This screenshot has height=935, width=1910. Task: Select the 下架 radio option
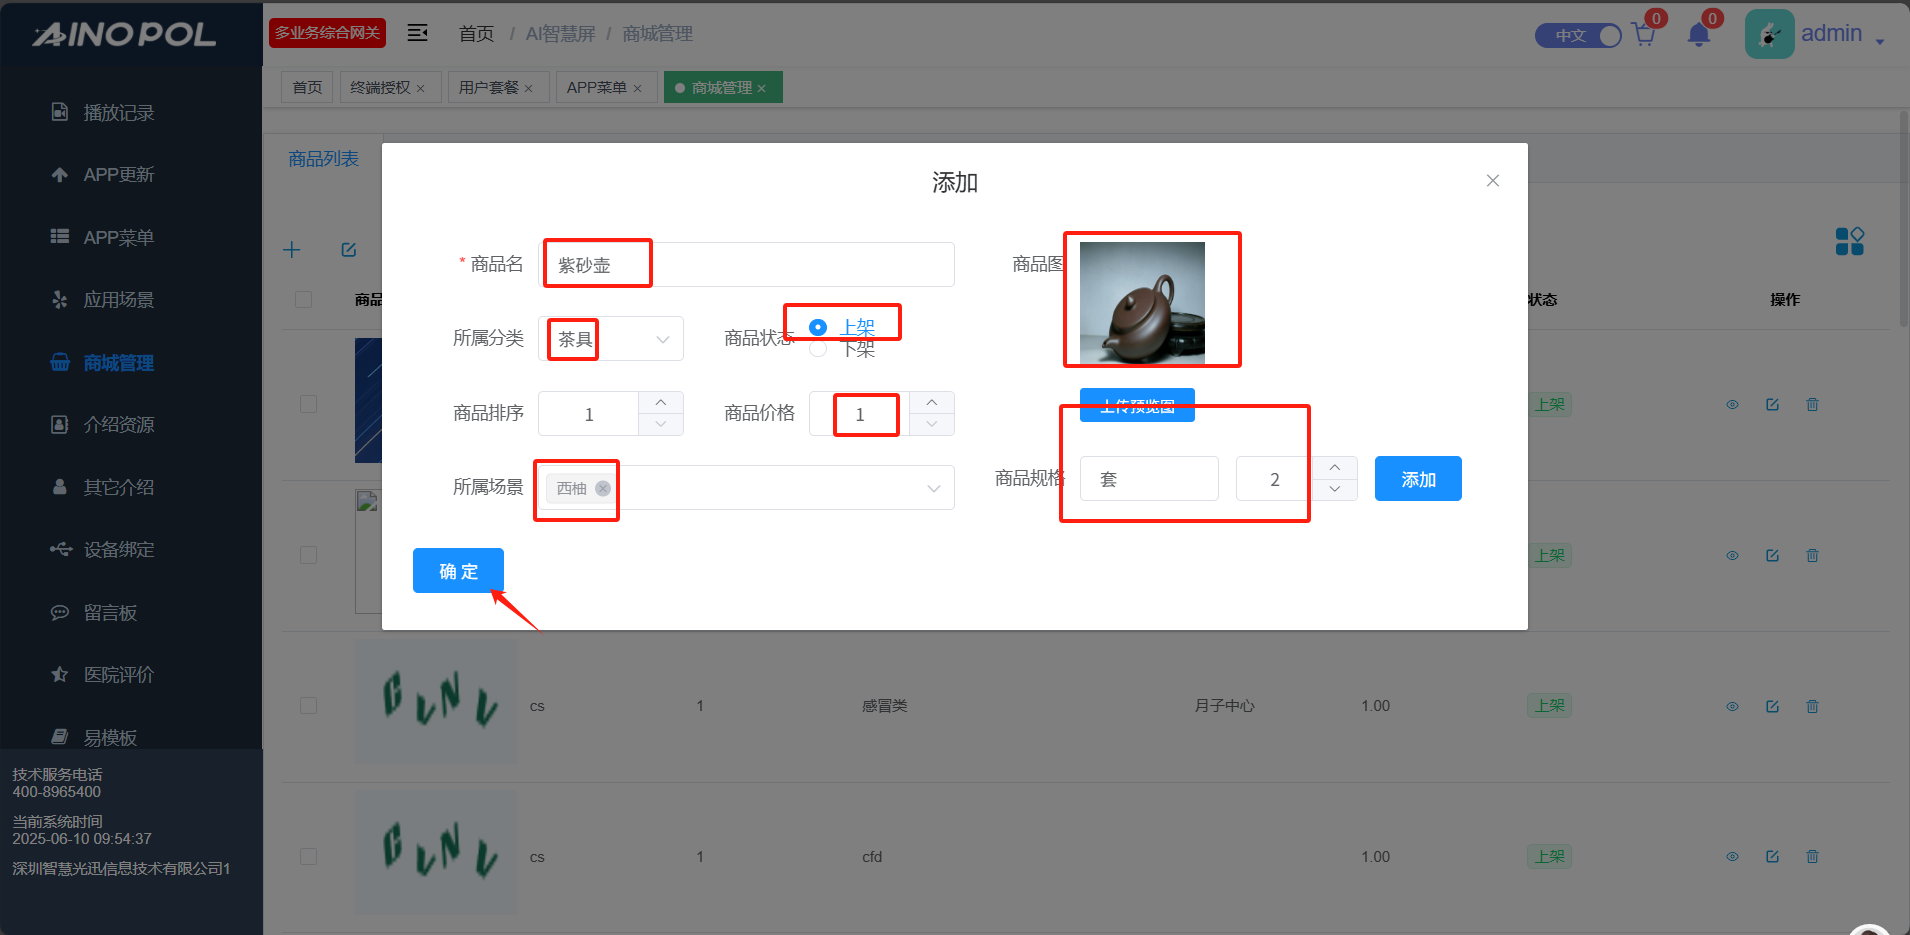tap(818, 349)
